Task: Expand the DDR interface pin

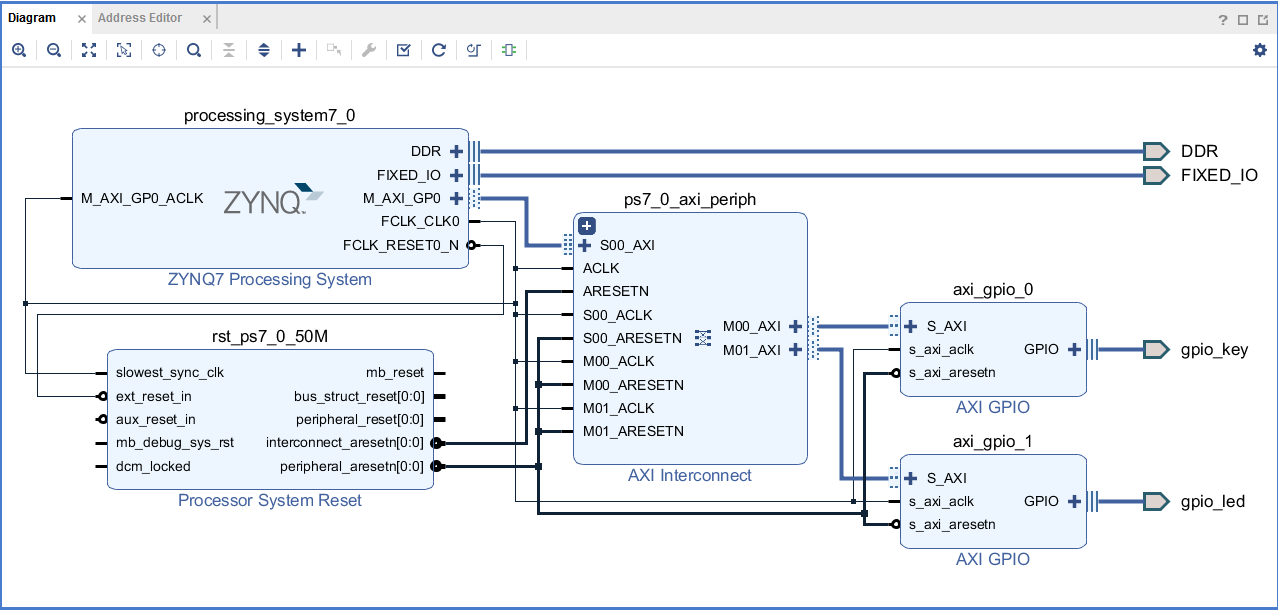Action: (456, 151)
